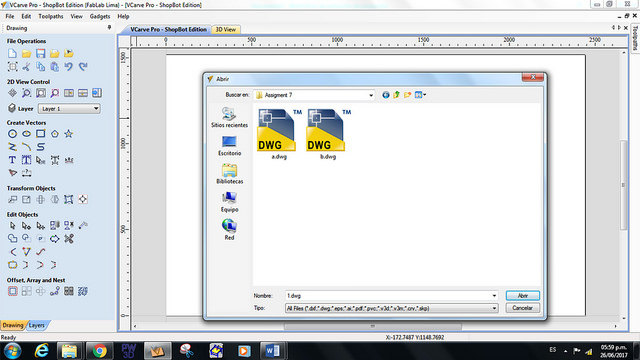Open Bibliotecas in dialog sidebar
This screenshot has width=640, height=360.
[x=229, y=174]
